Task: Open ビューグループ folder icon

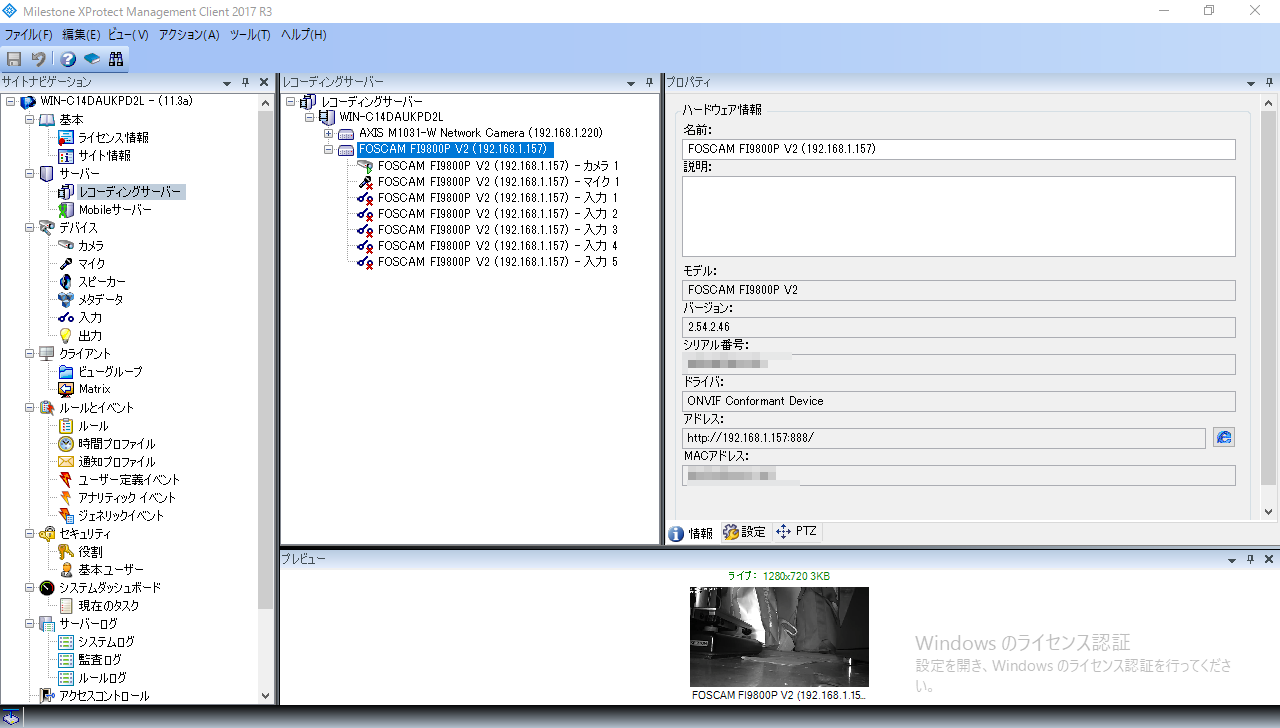Action: 66,372
